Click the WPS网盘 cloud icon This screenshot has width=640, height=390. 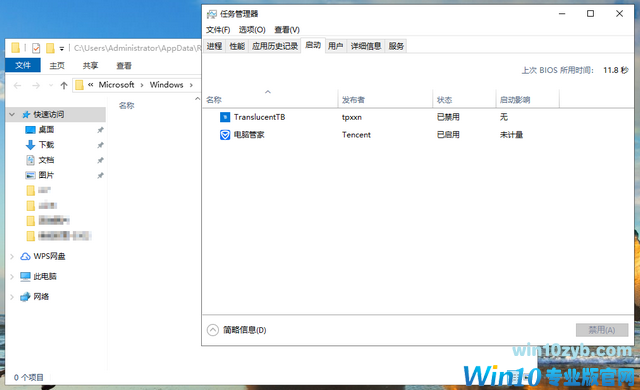pos(25,256)
